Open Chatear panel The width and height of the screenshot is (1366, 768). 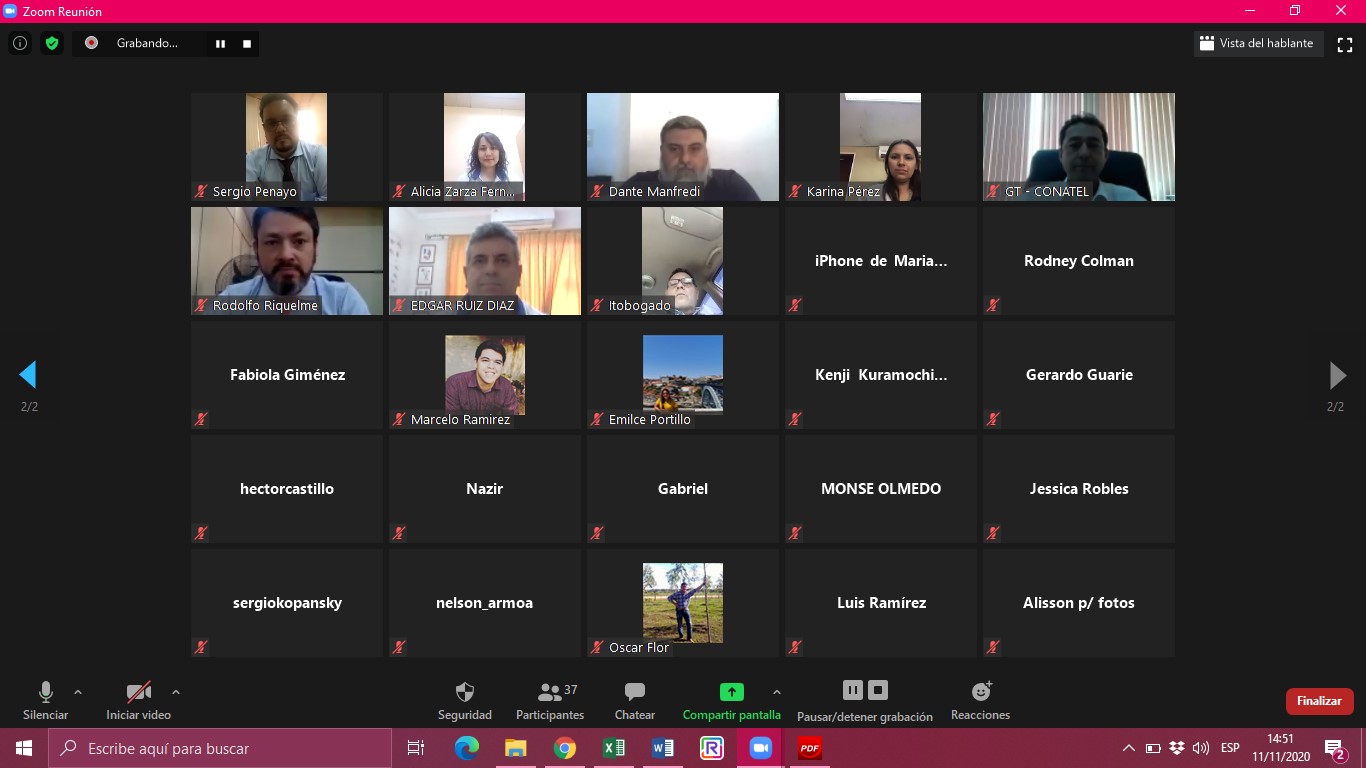click(x=635, y=701)
